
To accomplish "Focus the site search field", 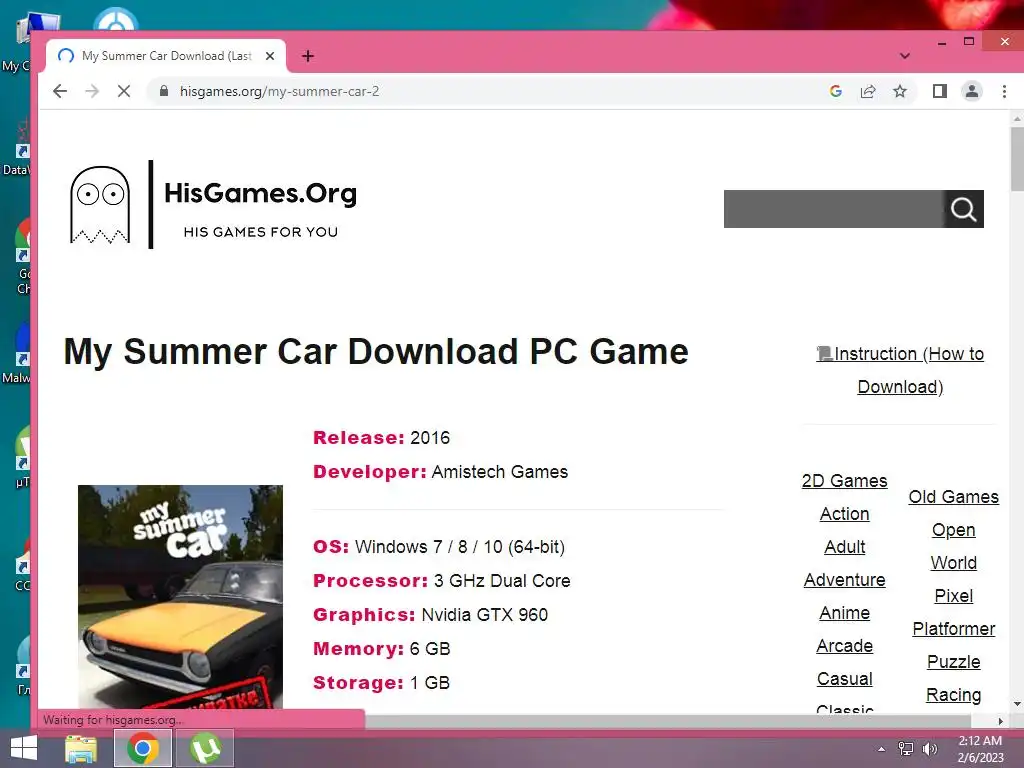I will point(833,209).
